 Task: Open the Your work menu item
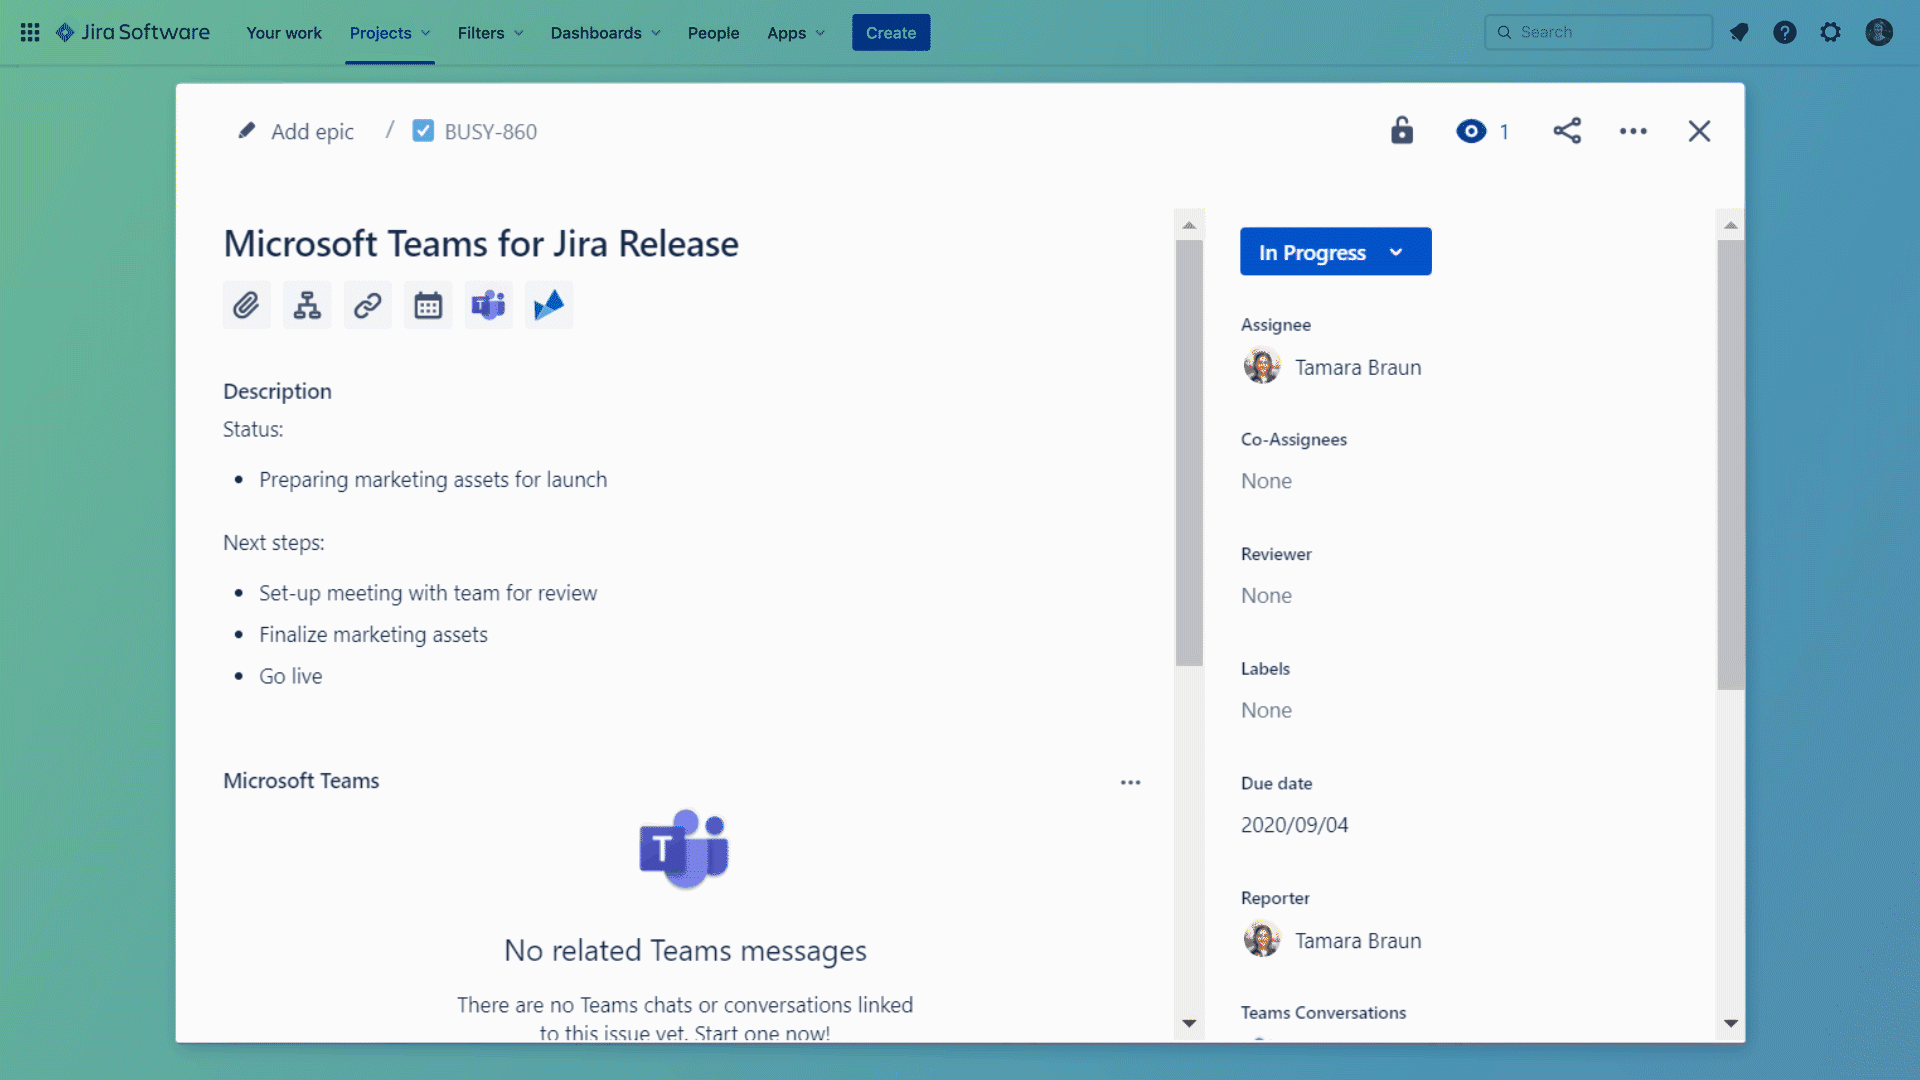284,33
